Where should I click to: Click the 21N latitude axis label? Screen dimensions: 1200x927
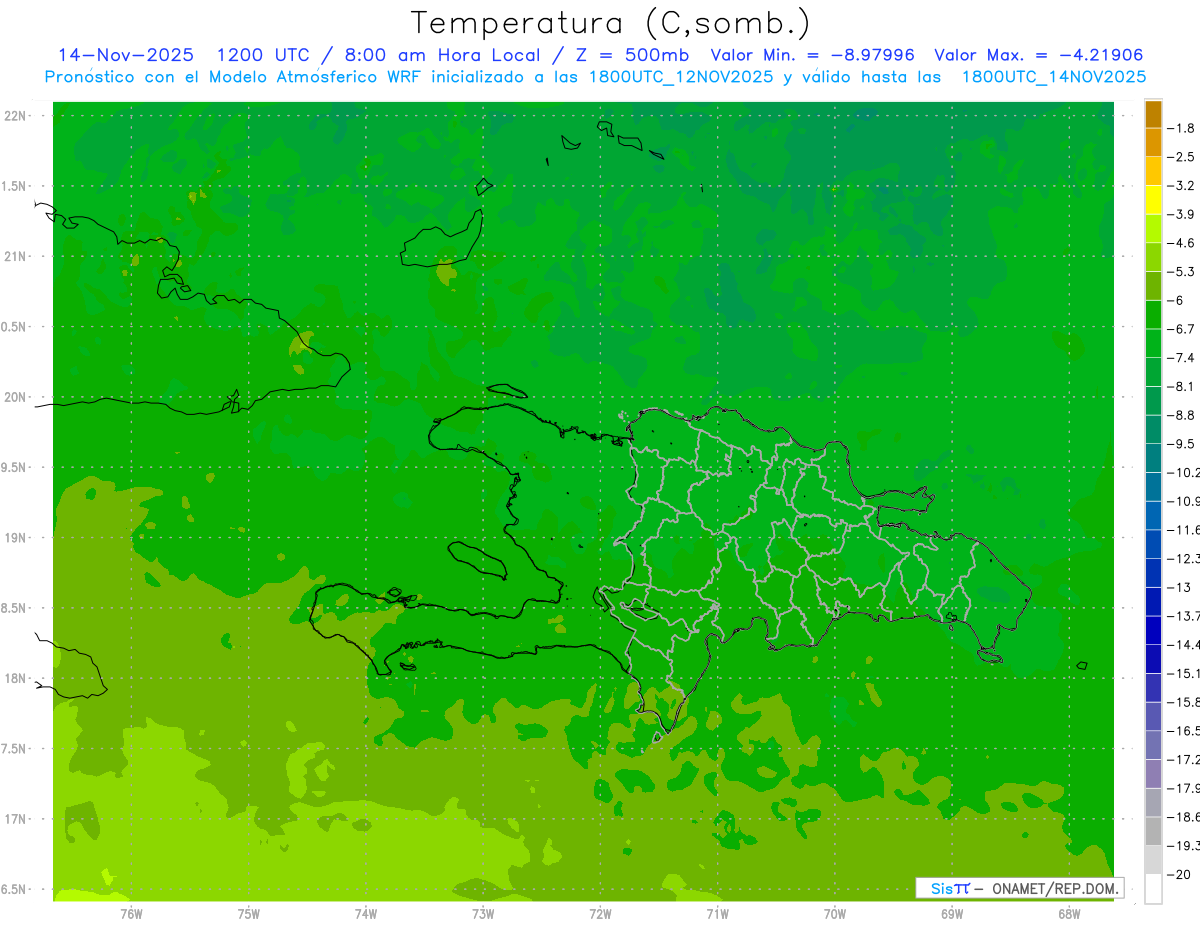click(17, 256)
